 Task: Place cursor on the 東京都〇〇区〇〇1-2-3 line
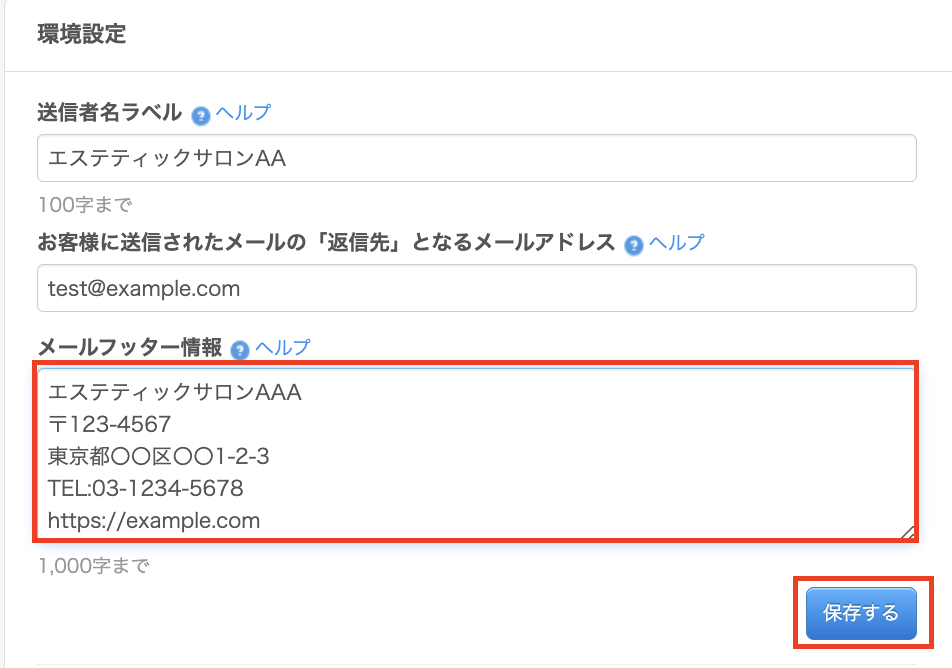click(x=159, y=456)
